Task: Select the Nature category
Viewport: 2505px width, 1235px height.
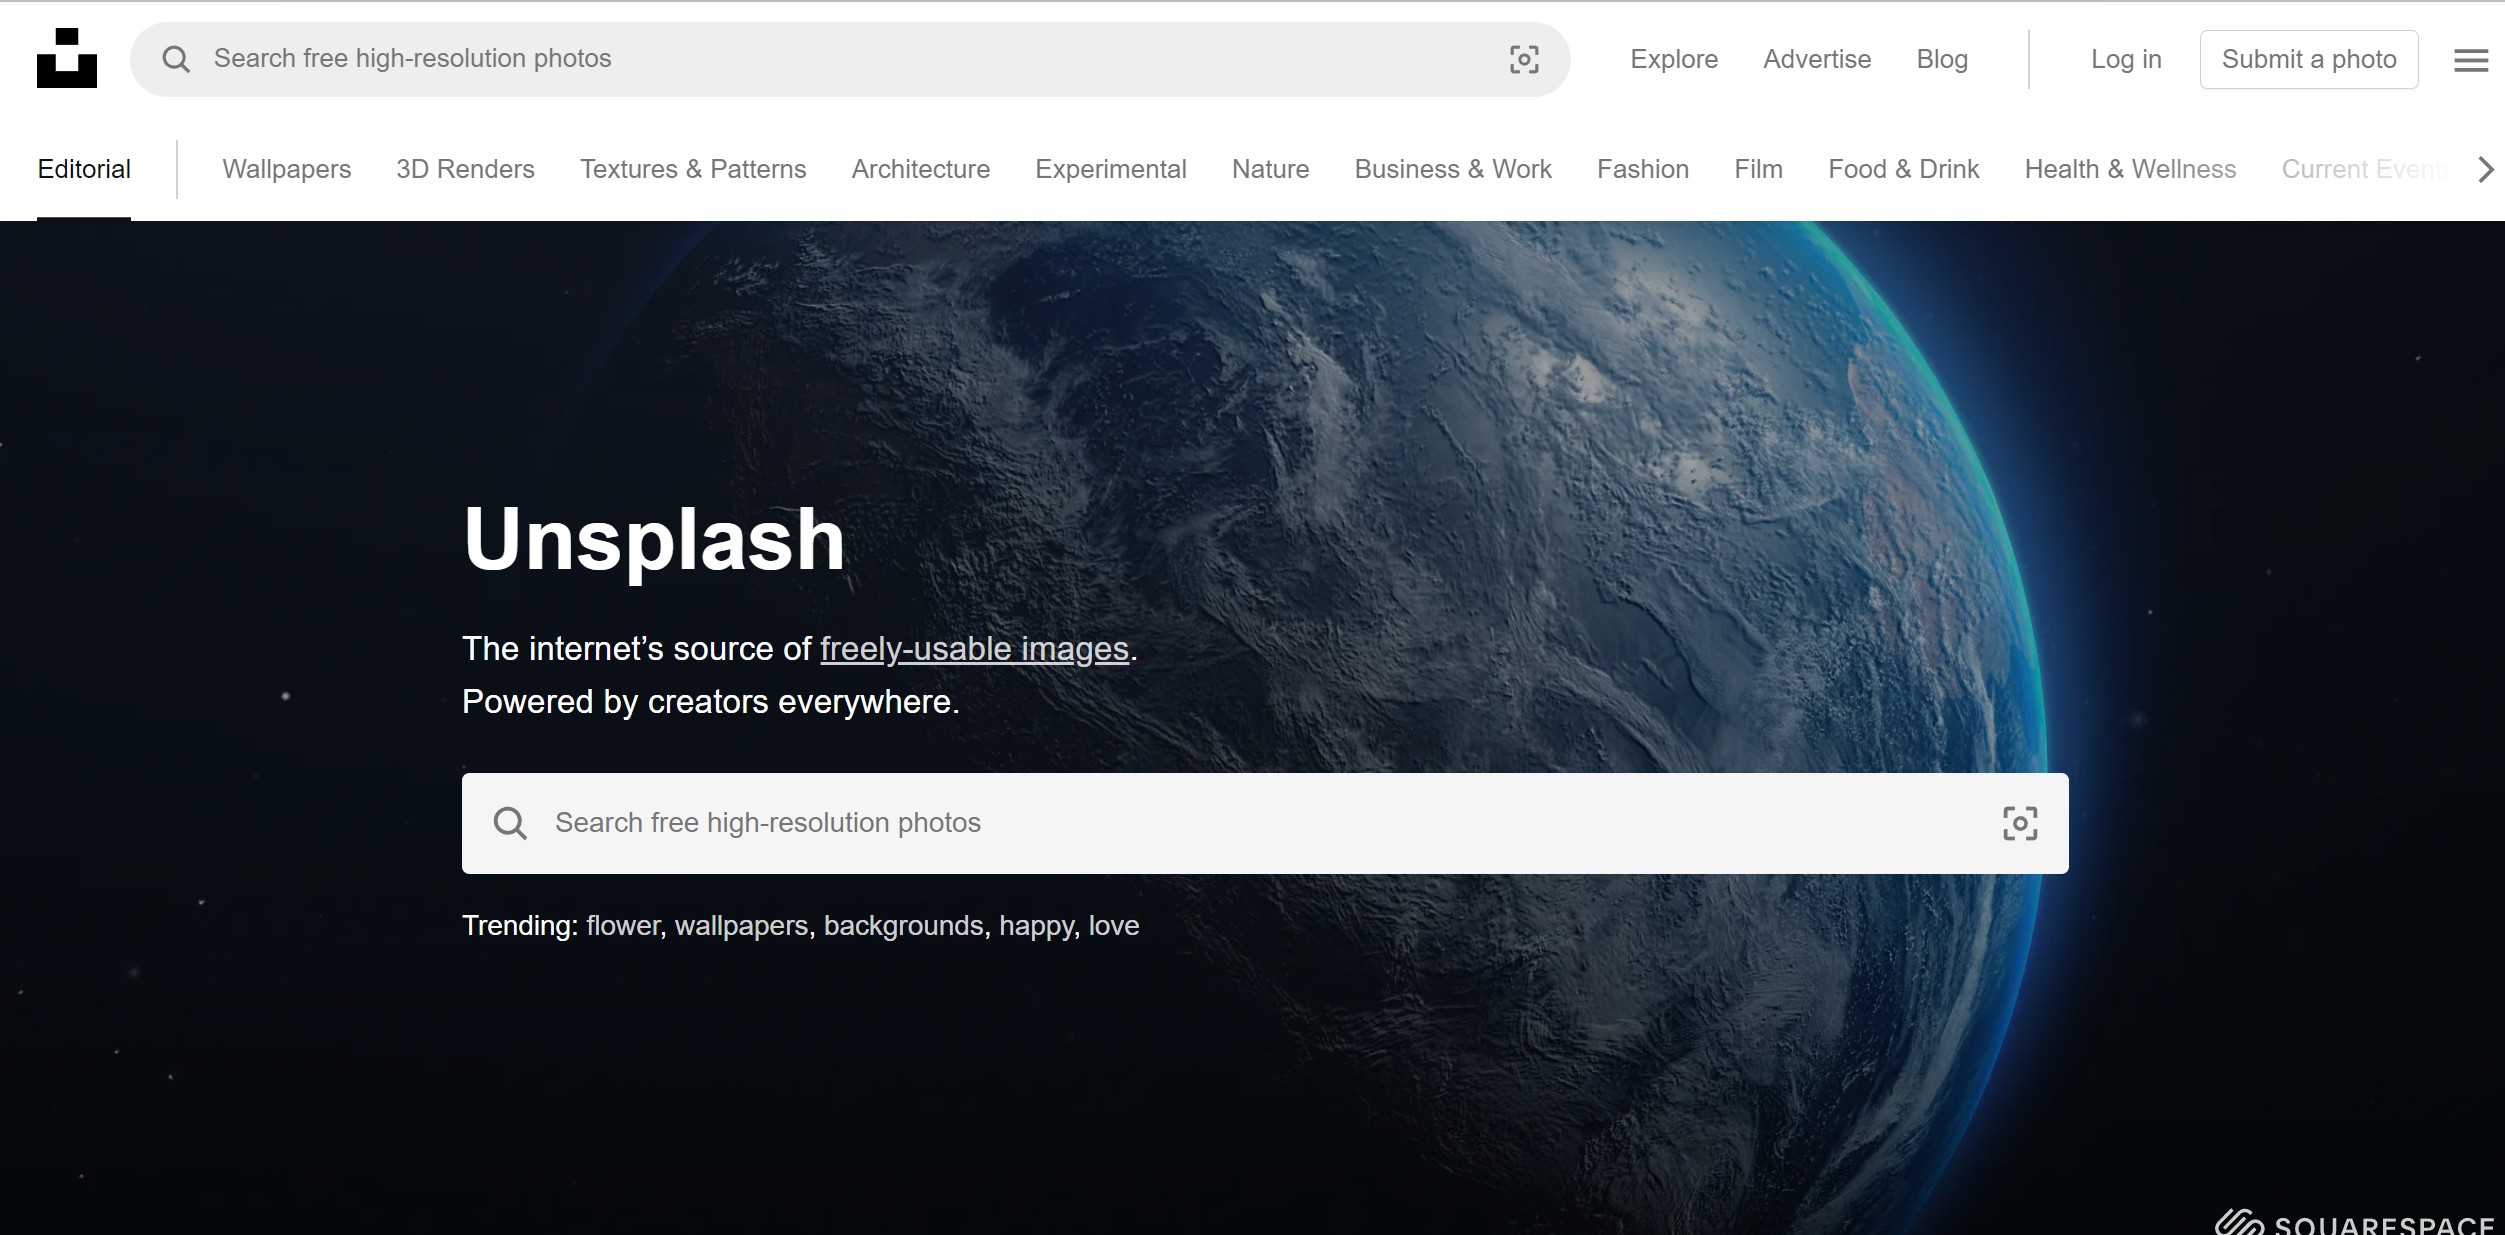Action: point(1270,169)
